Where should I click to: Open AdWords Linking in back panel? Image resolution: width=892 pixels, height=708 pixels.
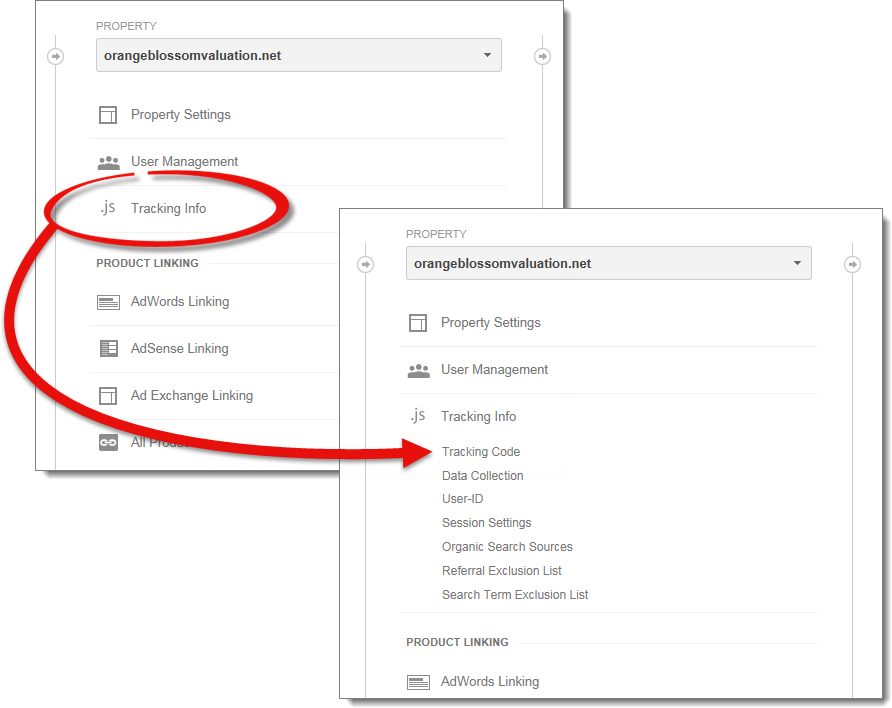coord(180,301)
